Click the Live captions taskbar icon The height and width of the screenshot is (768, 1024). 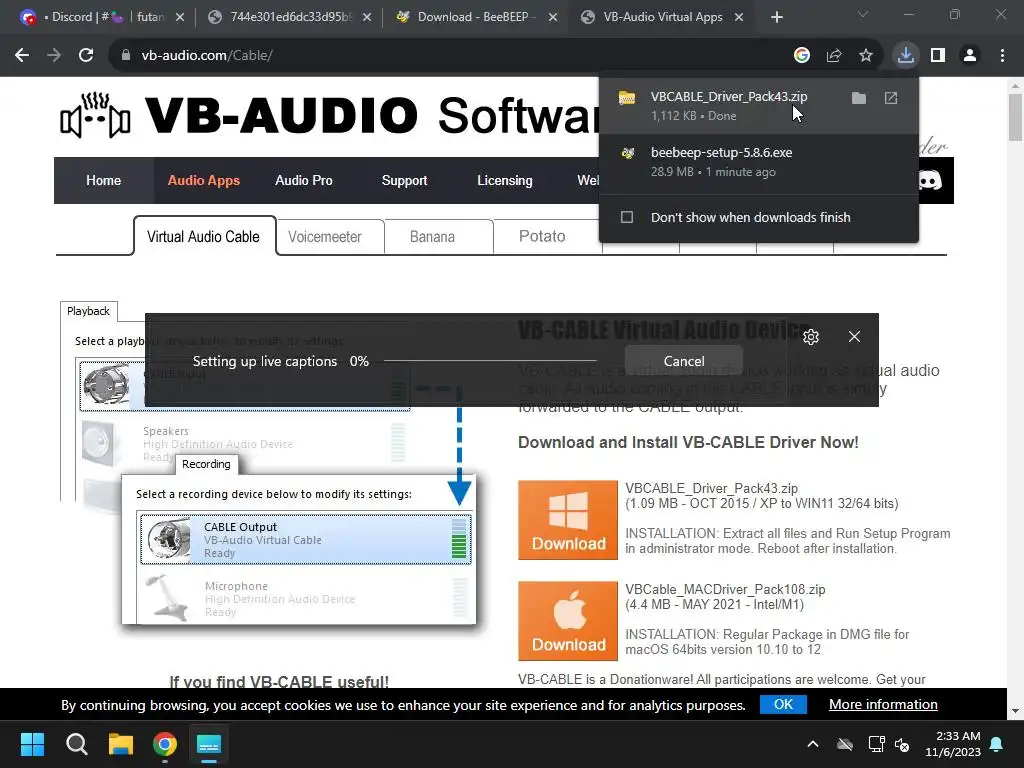[209, 744]
